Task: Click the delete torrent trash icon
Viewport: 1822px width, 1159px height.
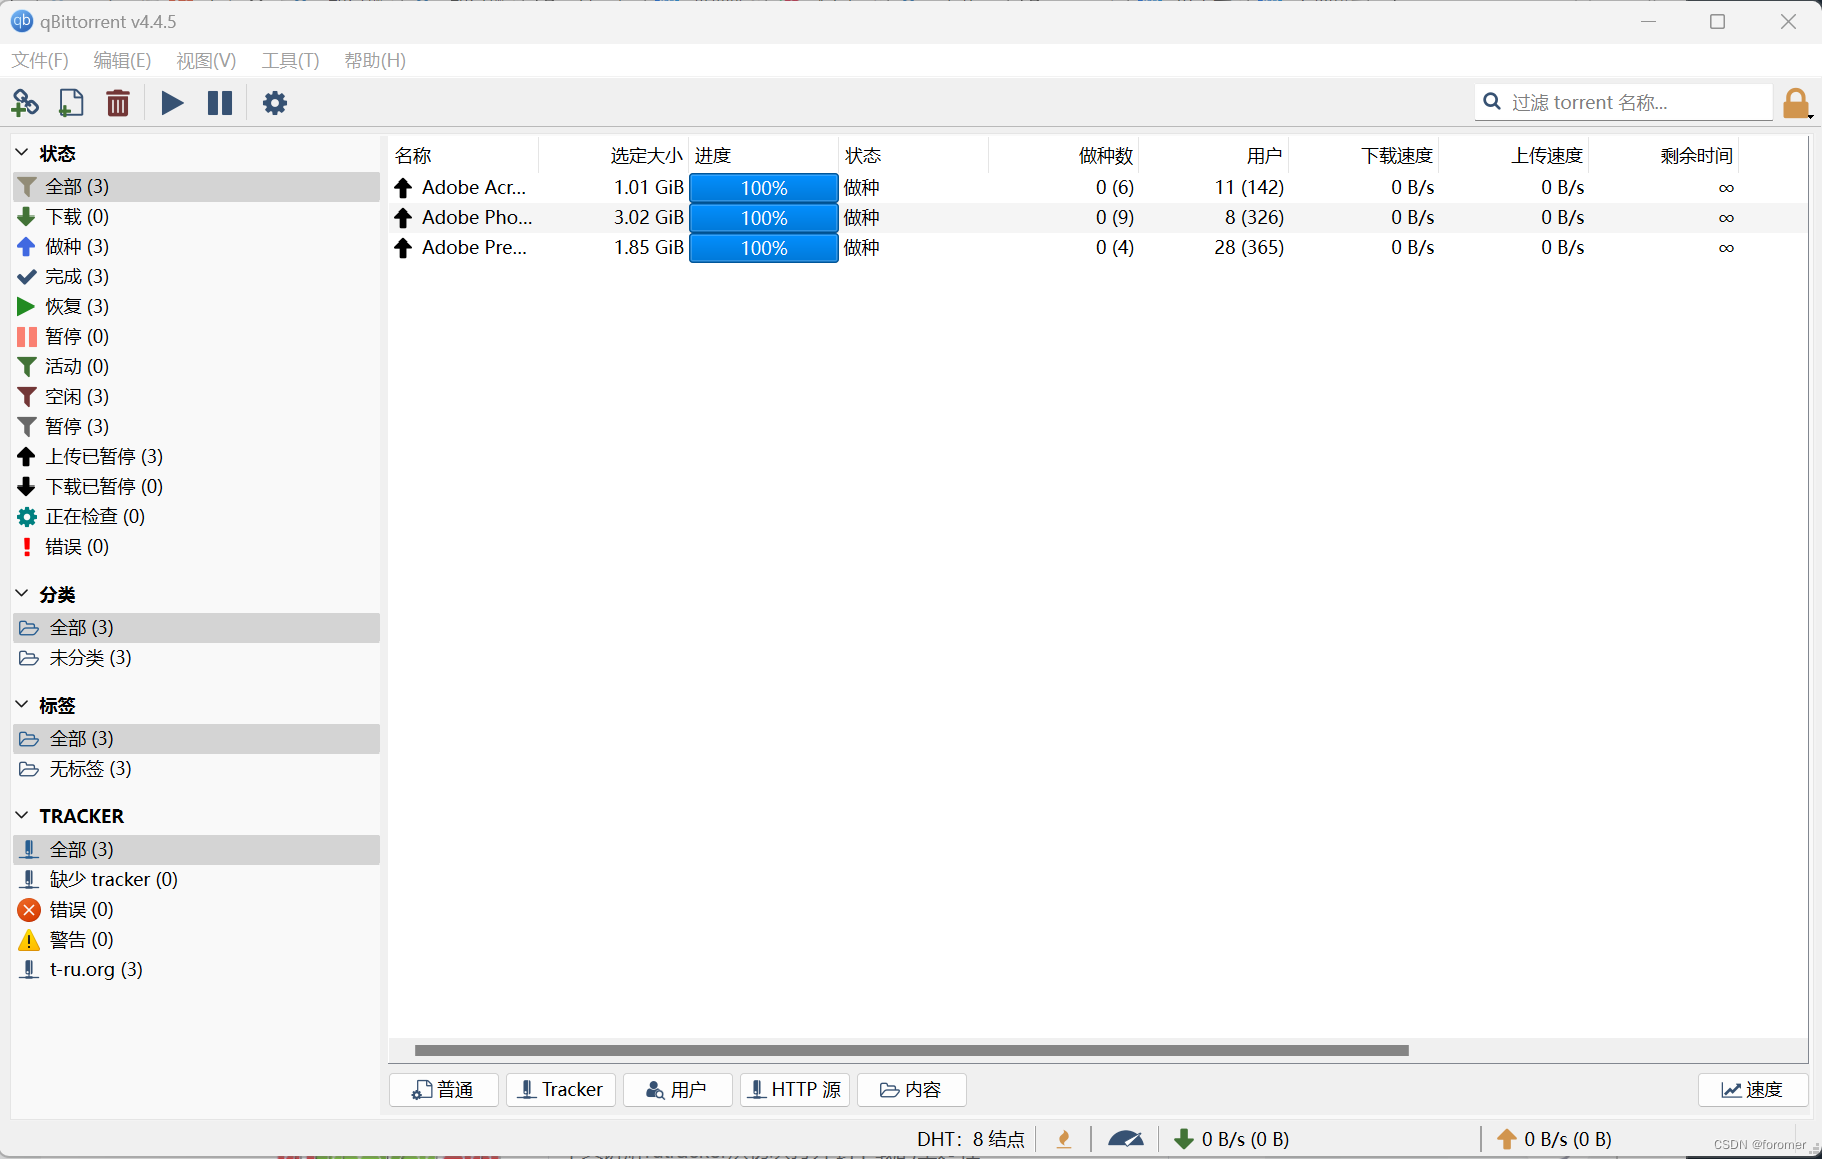Action: [x=118, y=103]
